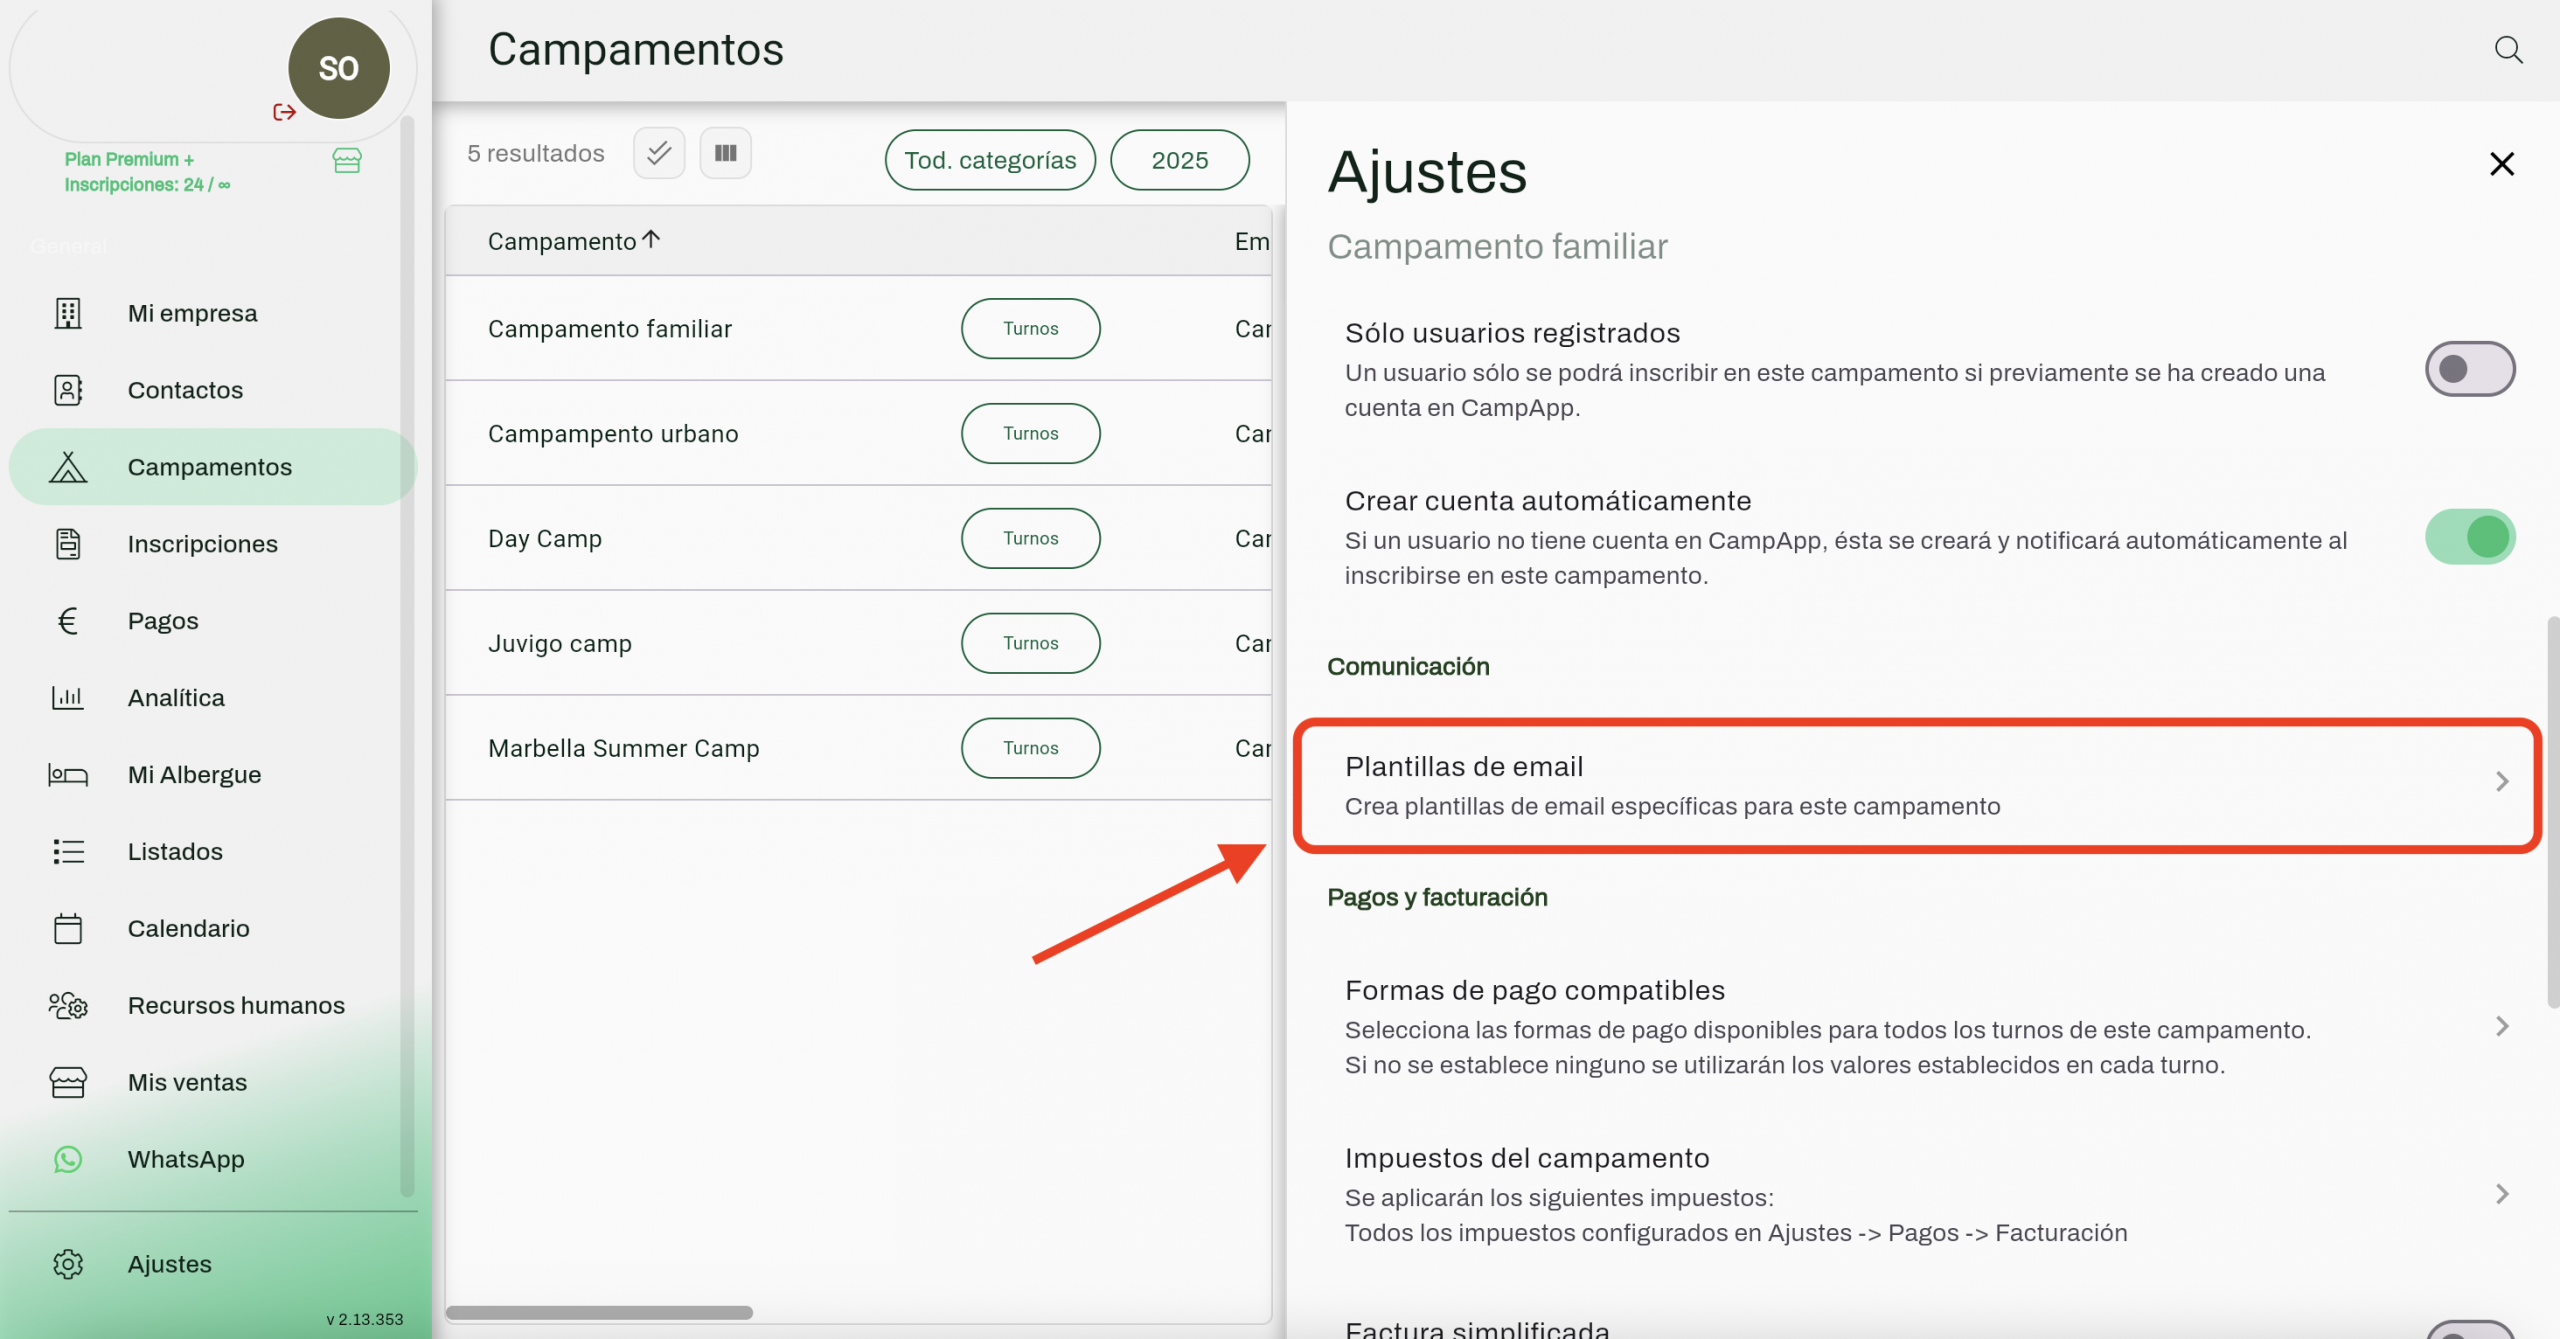Click the Recursos humanos icon

coord(68,1005)
